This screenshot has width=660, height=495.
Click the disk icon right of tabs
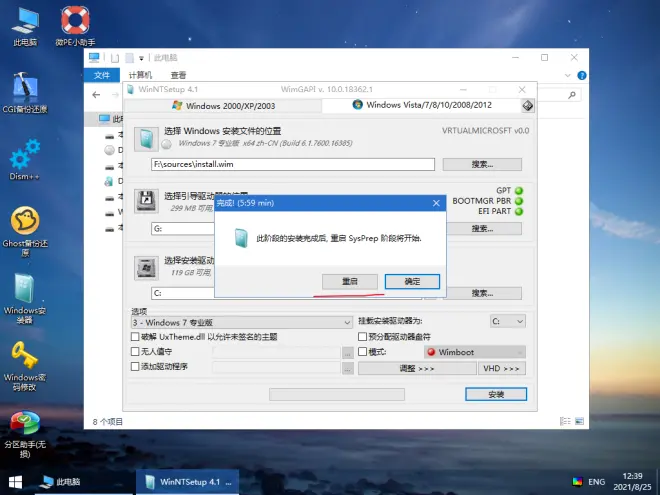pos(528,106)
